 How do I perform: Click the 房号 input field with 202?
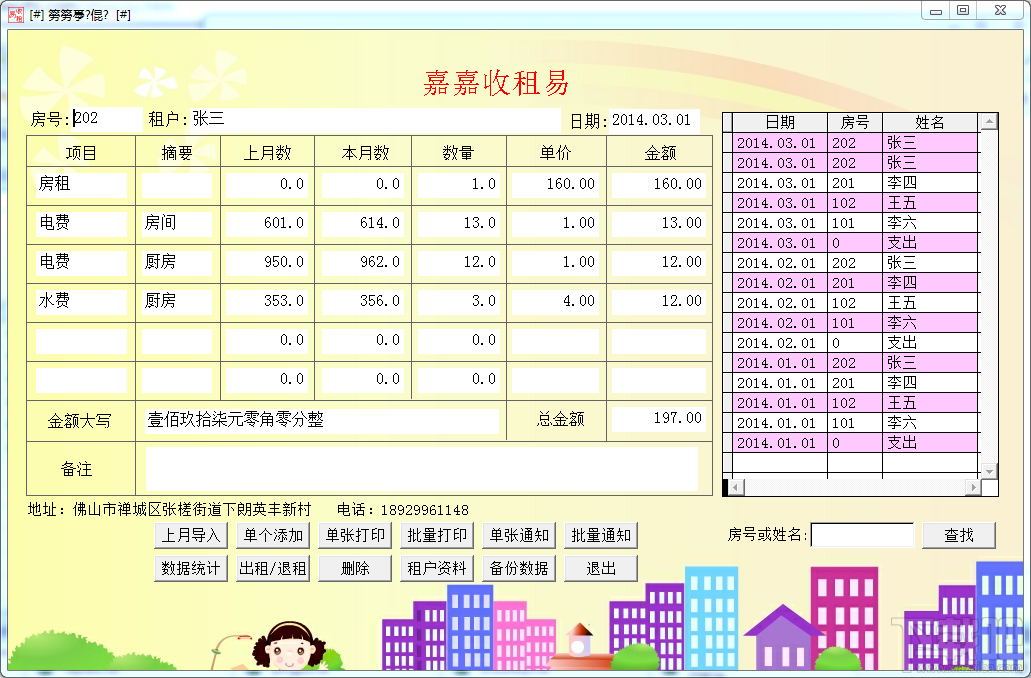pyautogui.click(x=107, y=119)
